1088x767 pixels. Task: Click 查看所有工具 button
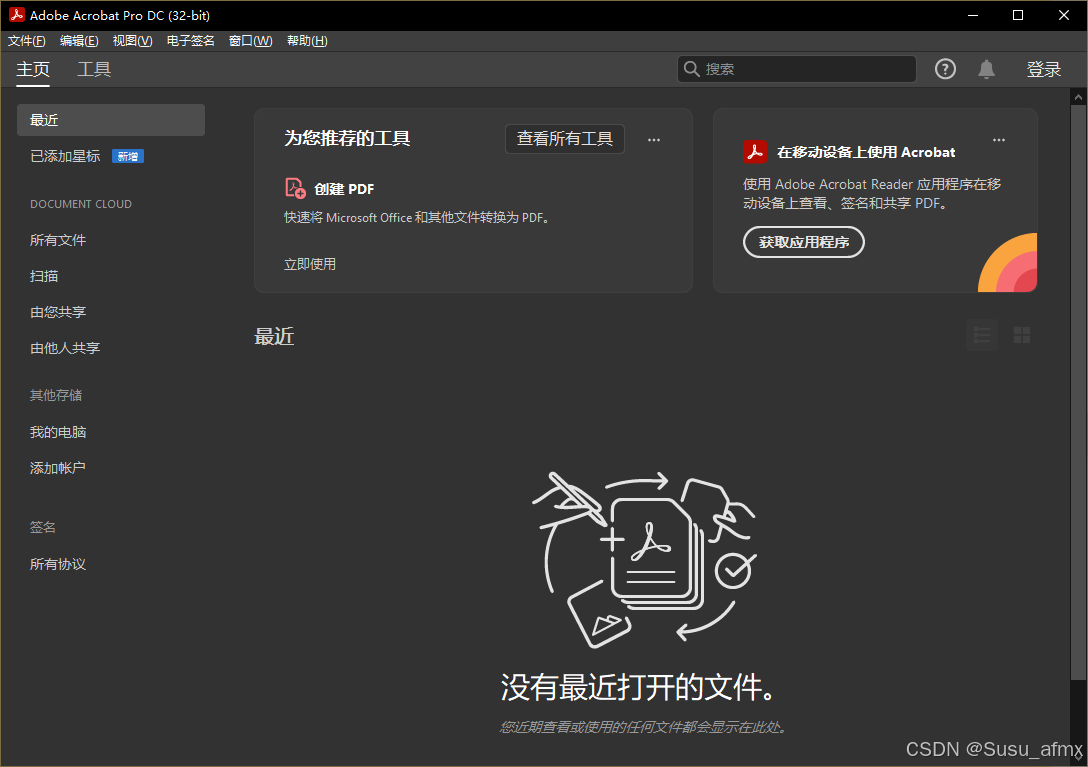click(565, 139)
